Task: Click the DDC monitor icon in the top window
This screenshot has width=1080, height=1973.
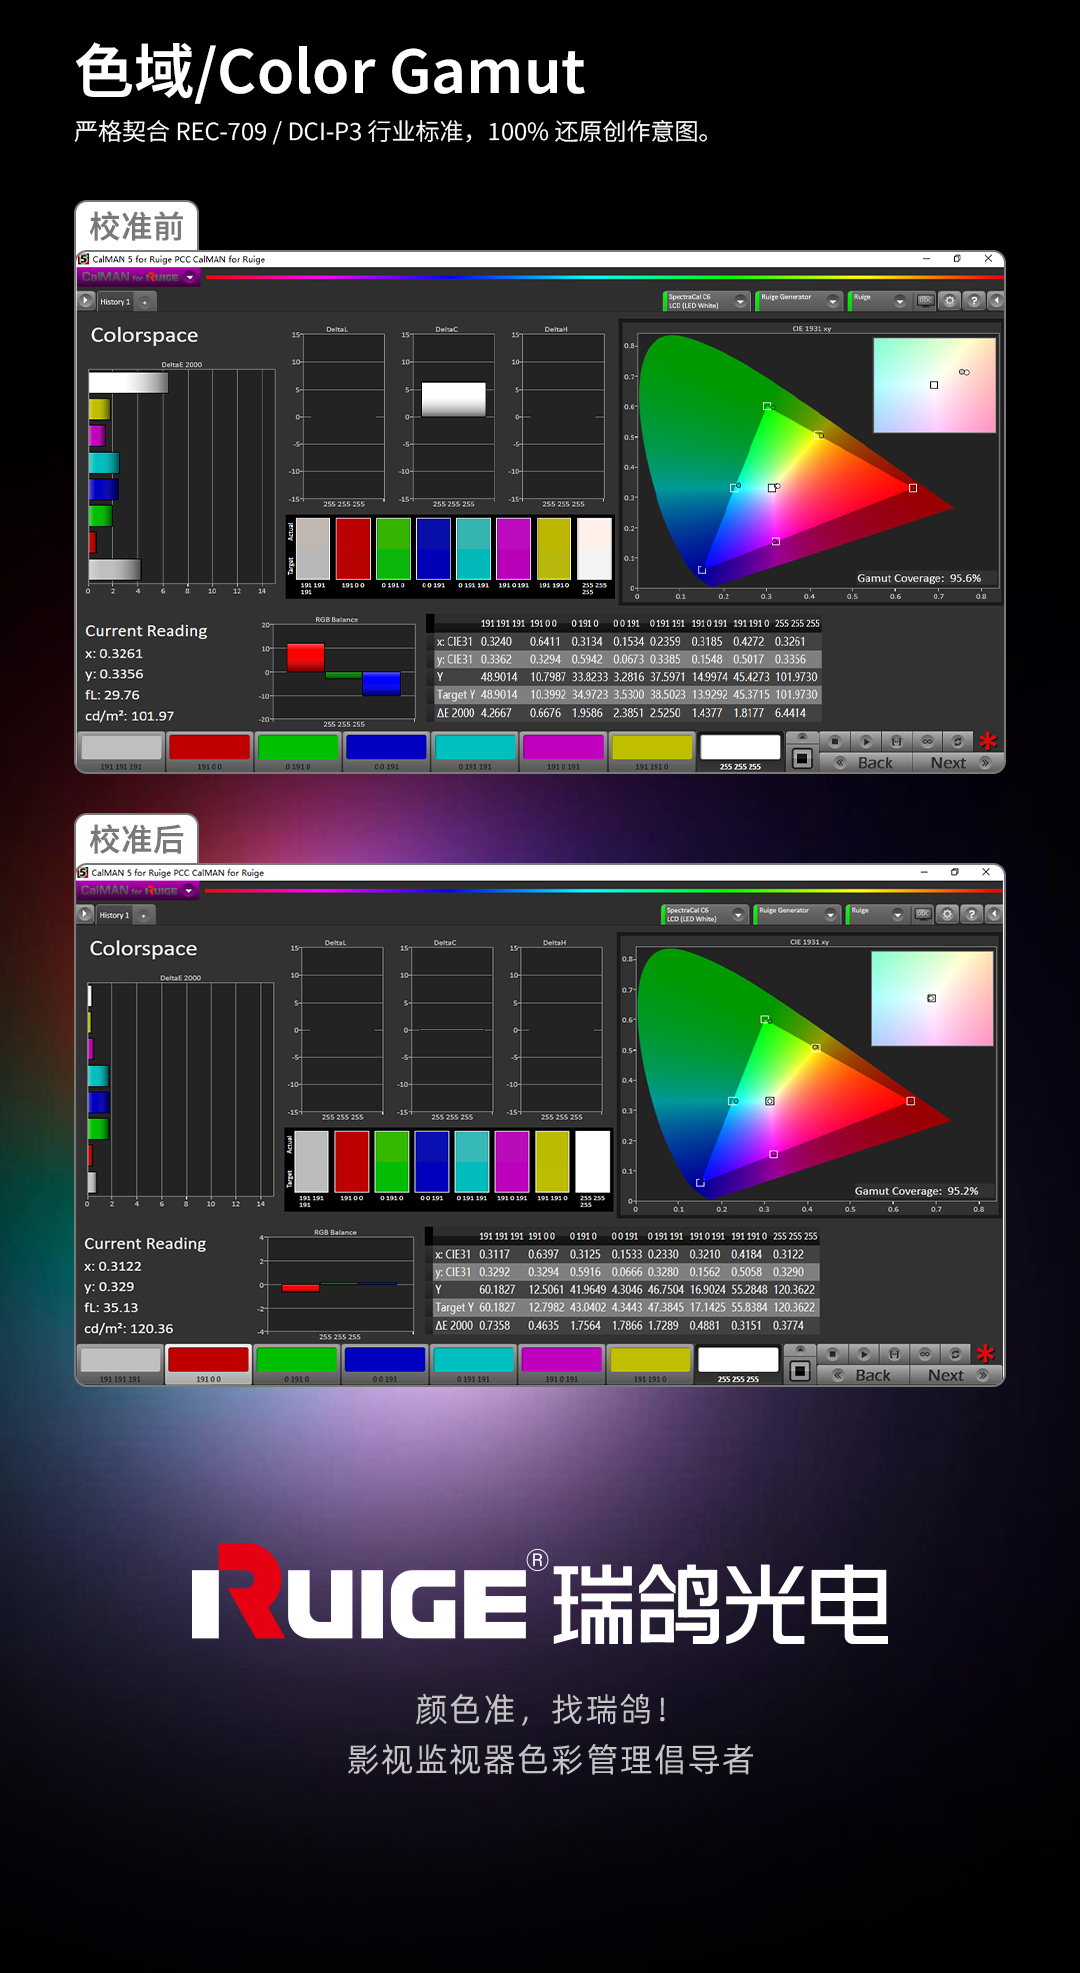Action: pyautogui.click(x=925, y=301)
